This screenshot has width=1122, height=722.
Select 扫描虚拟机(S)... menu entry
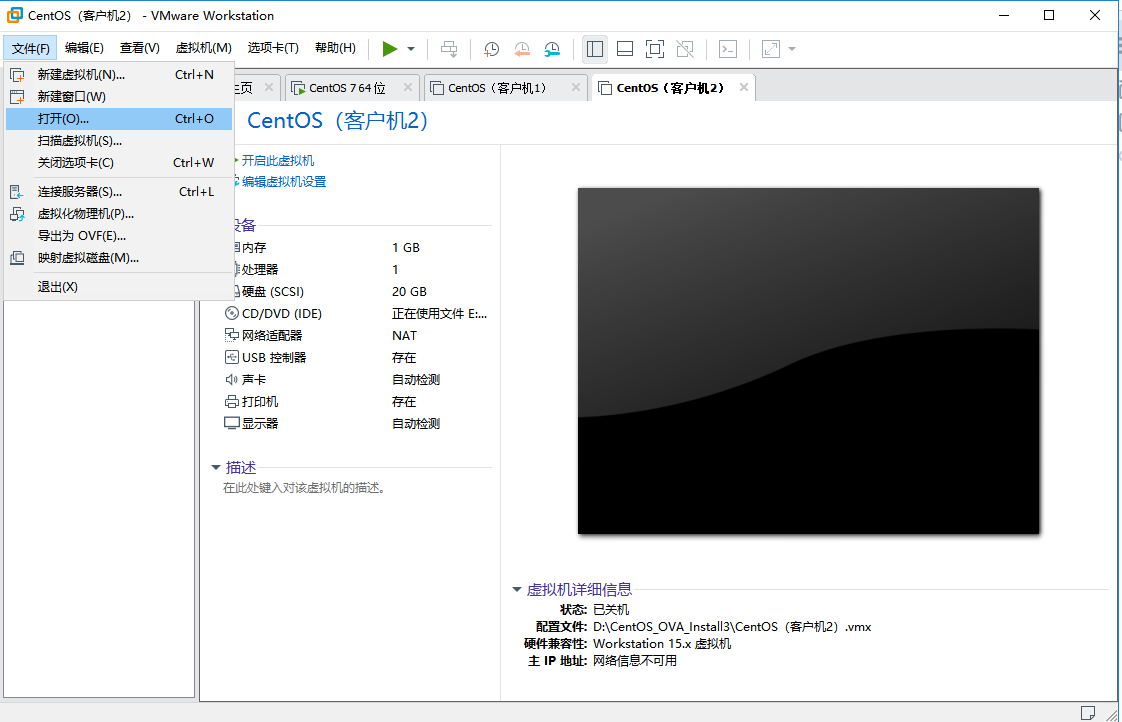pyautogui.click(x=119, y=141)
